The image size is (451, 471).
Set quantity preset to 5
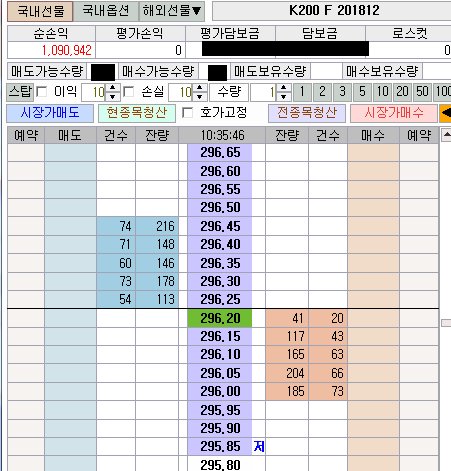tap(362, 92)
